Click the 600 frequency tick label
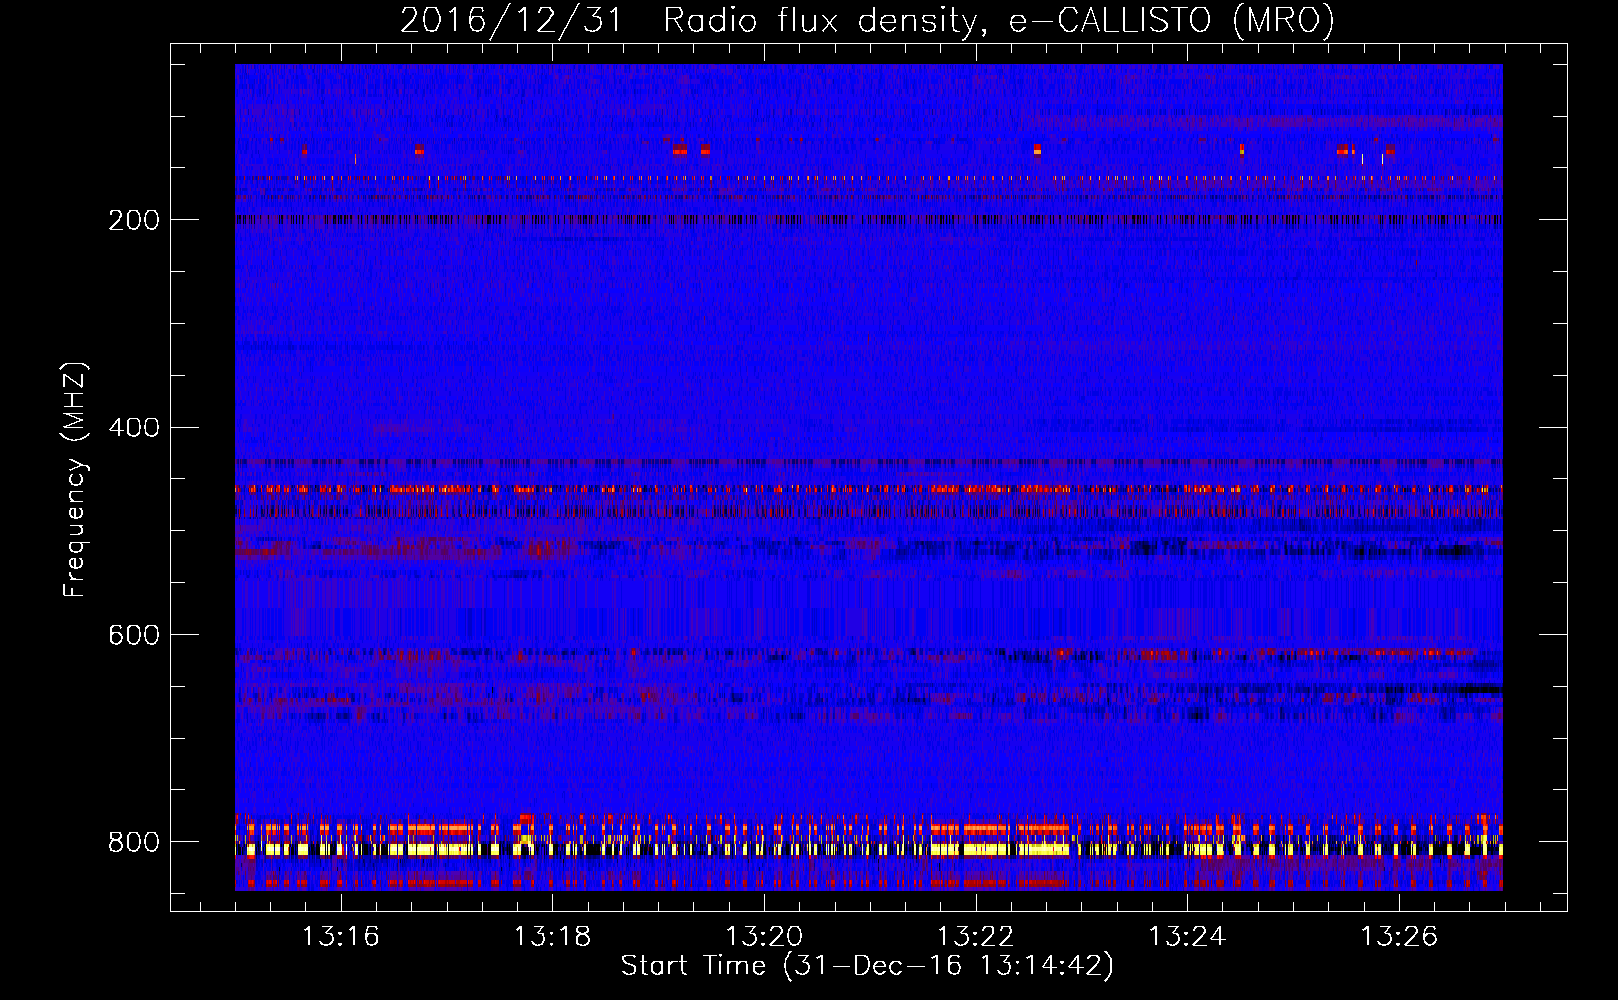This screenshot has height=1000, width=1618. 134,635
